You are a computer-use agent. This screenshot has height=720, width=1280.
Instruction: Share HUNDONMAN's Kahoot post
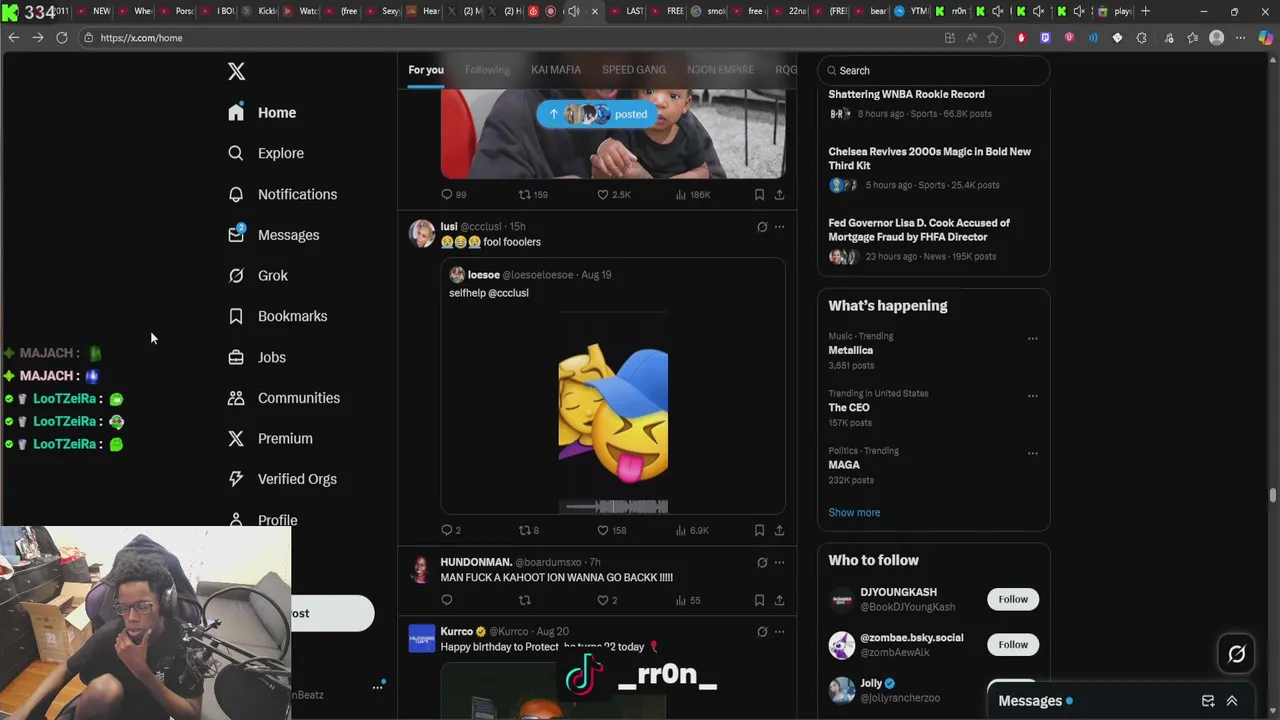779,600
